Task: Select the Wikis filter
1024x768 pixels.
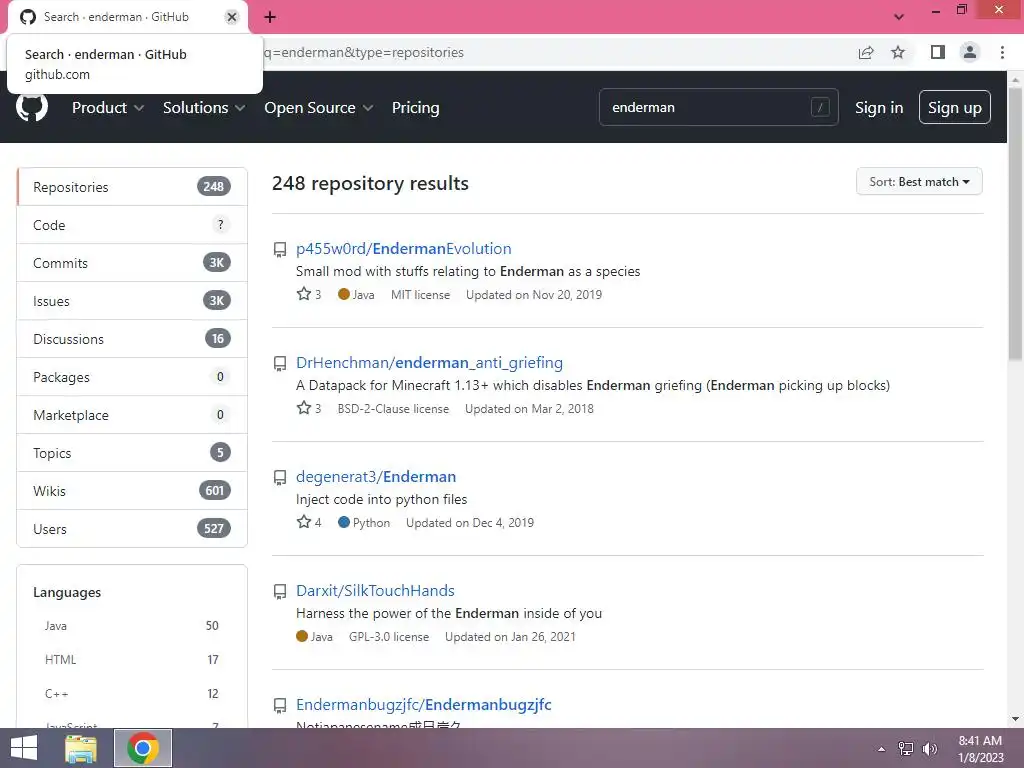Action: point(132,490)
